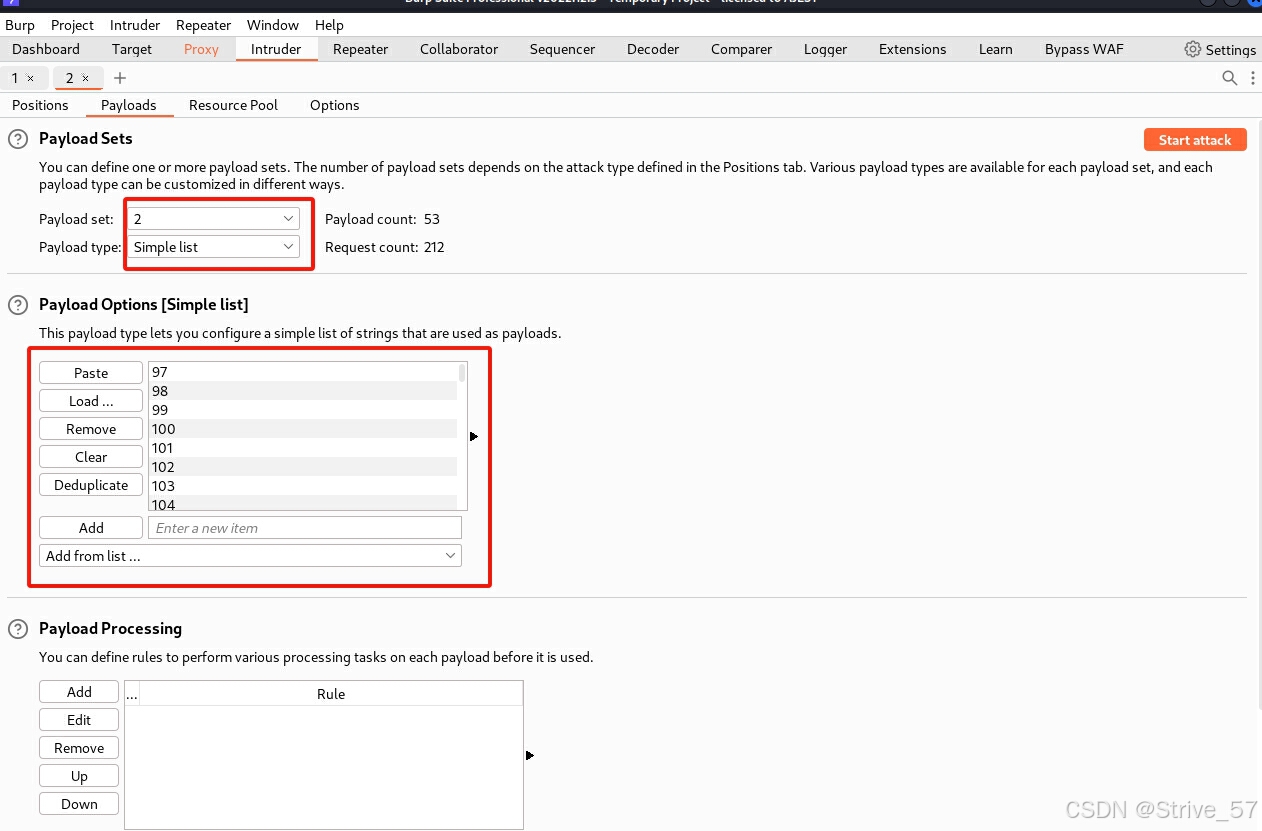Switch to the Dashboard tab
The image size is (1262, 831).
(46, 49)
